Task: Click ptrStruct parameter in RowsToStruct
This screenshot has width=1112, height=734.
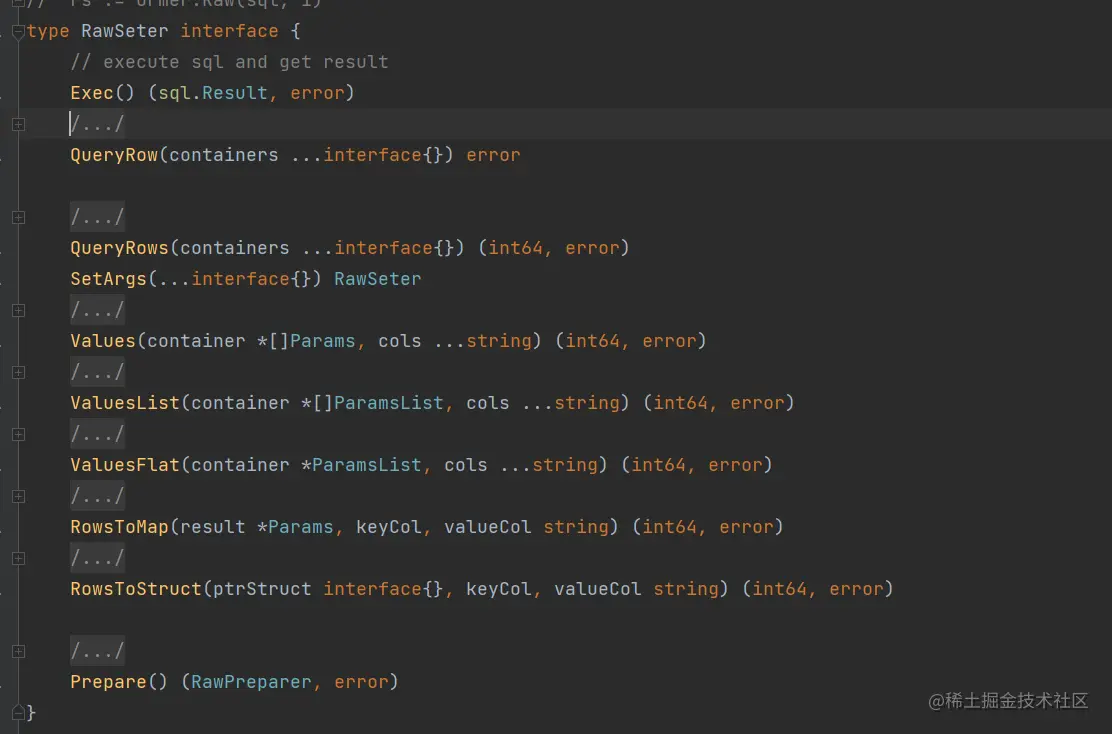Action: point(262,589)
